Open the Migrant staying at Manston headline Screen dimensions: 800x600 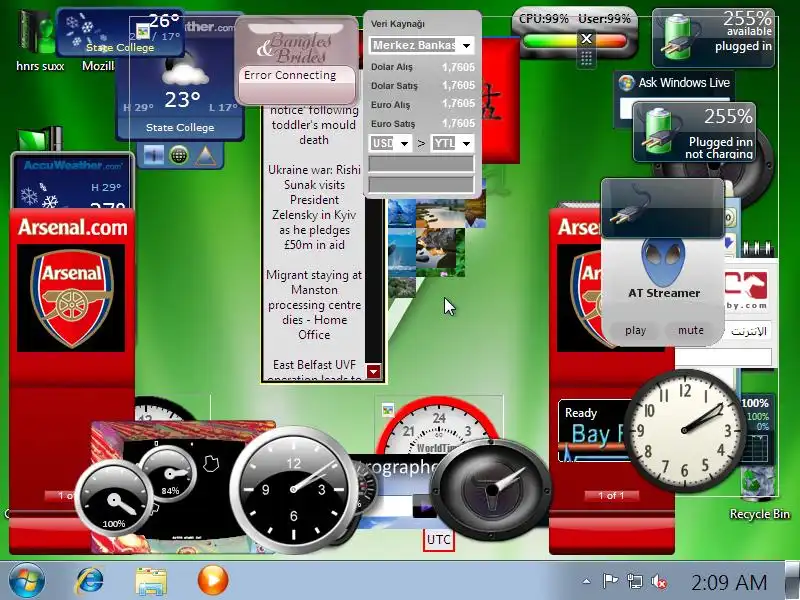(314, 305)
